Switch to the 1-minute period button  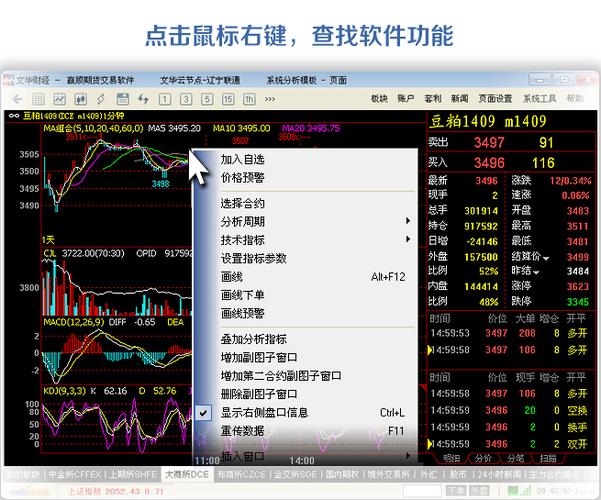(x=165, y=100)
